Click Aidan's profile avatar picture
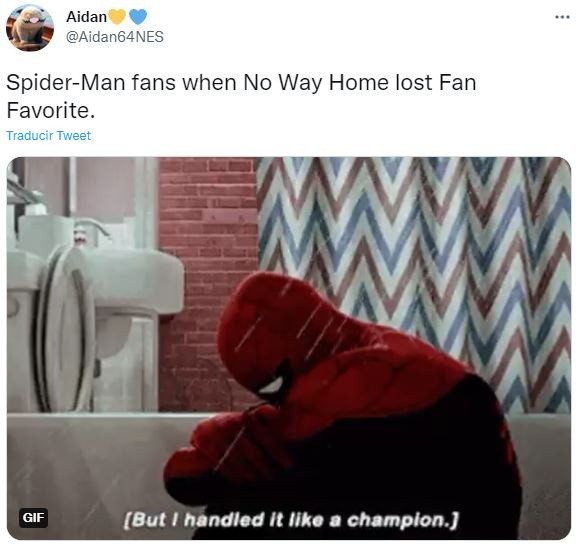The image size is (585, 547). pyautogui.click(x=30, y=27)
